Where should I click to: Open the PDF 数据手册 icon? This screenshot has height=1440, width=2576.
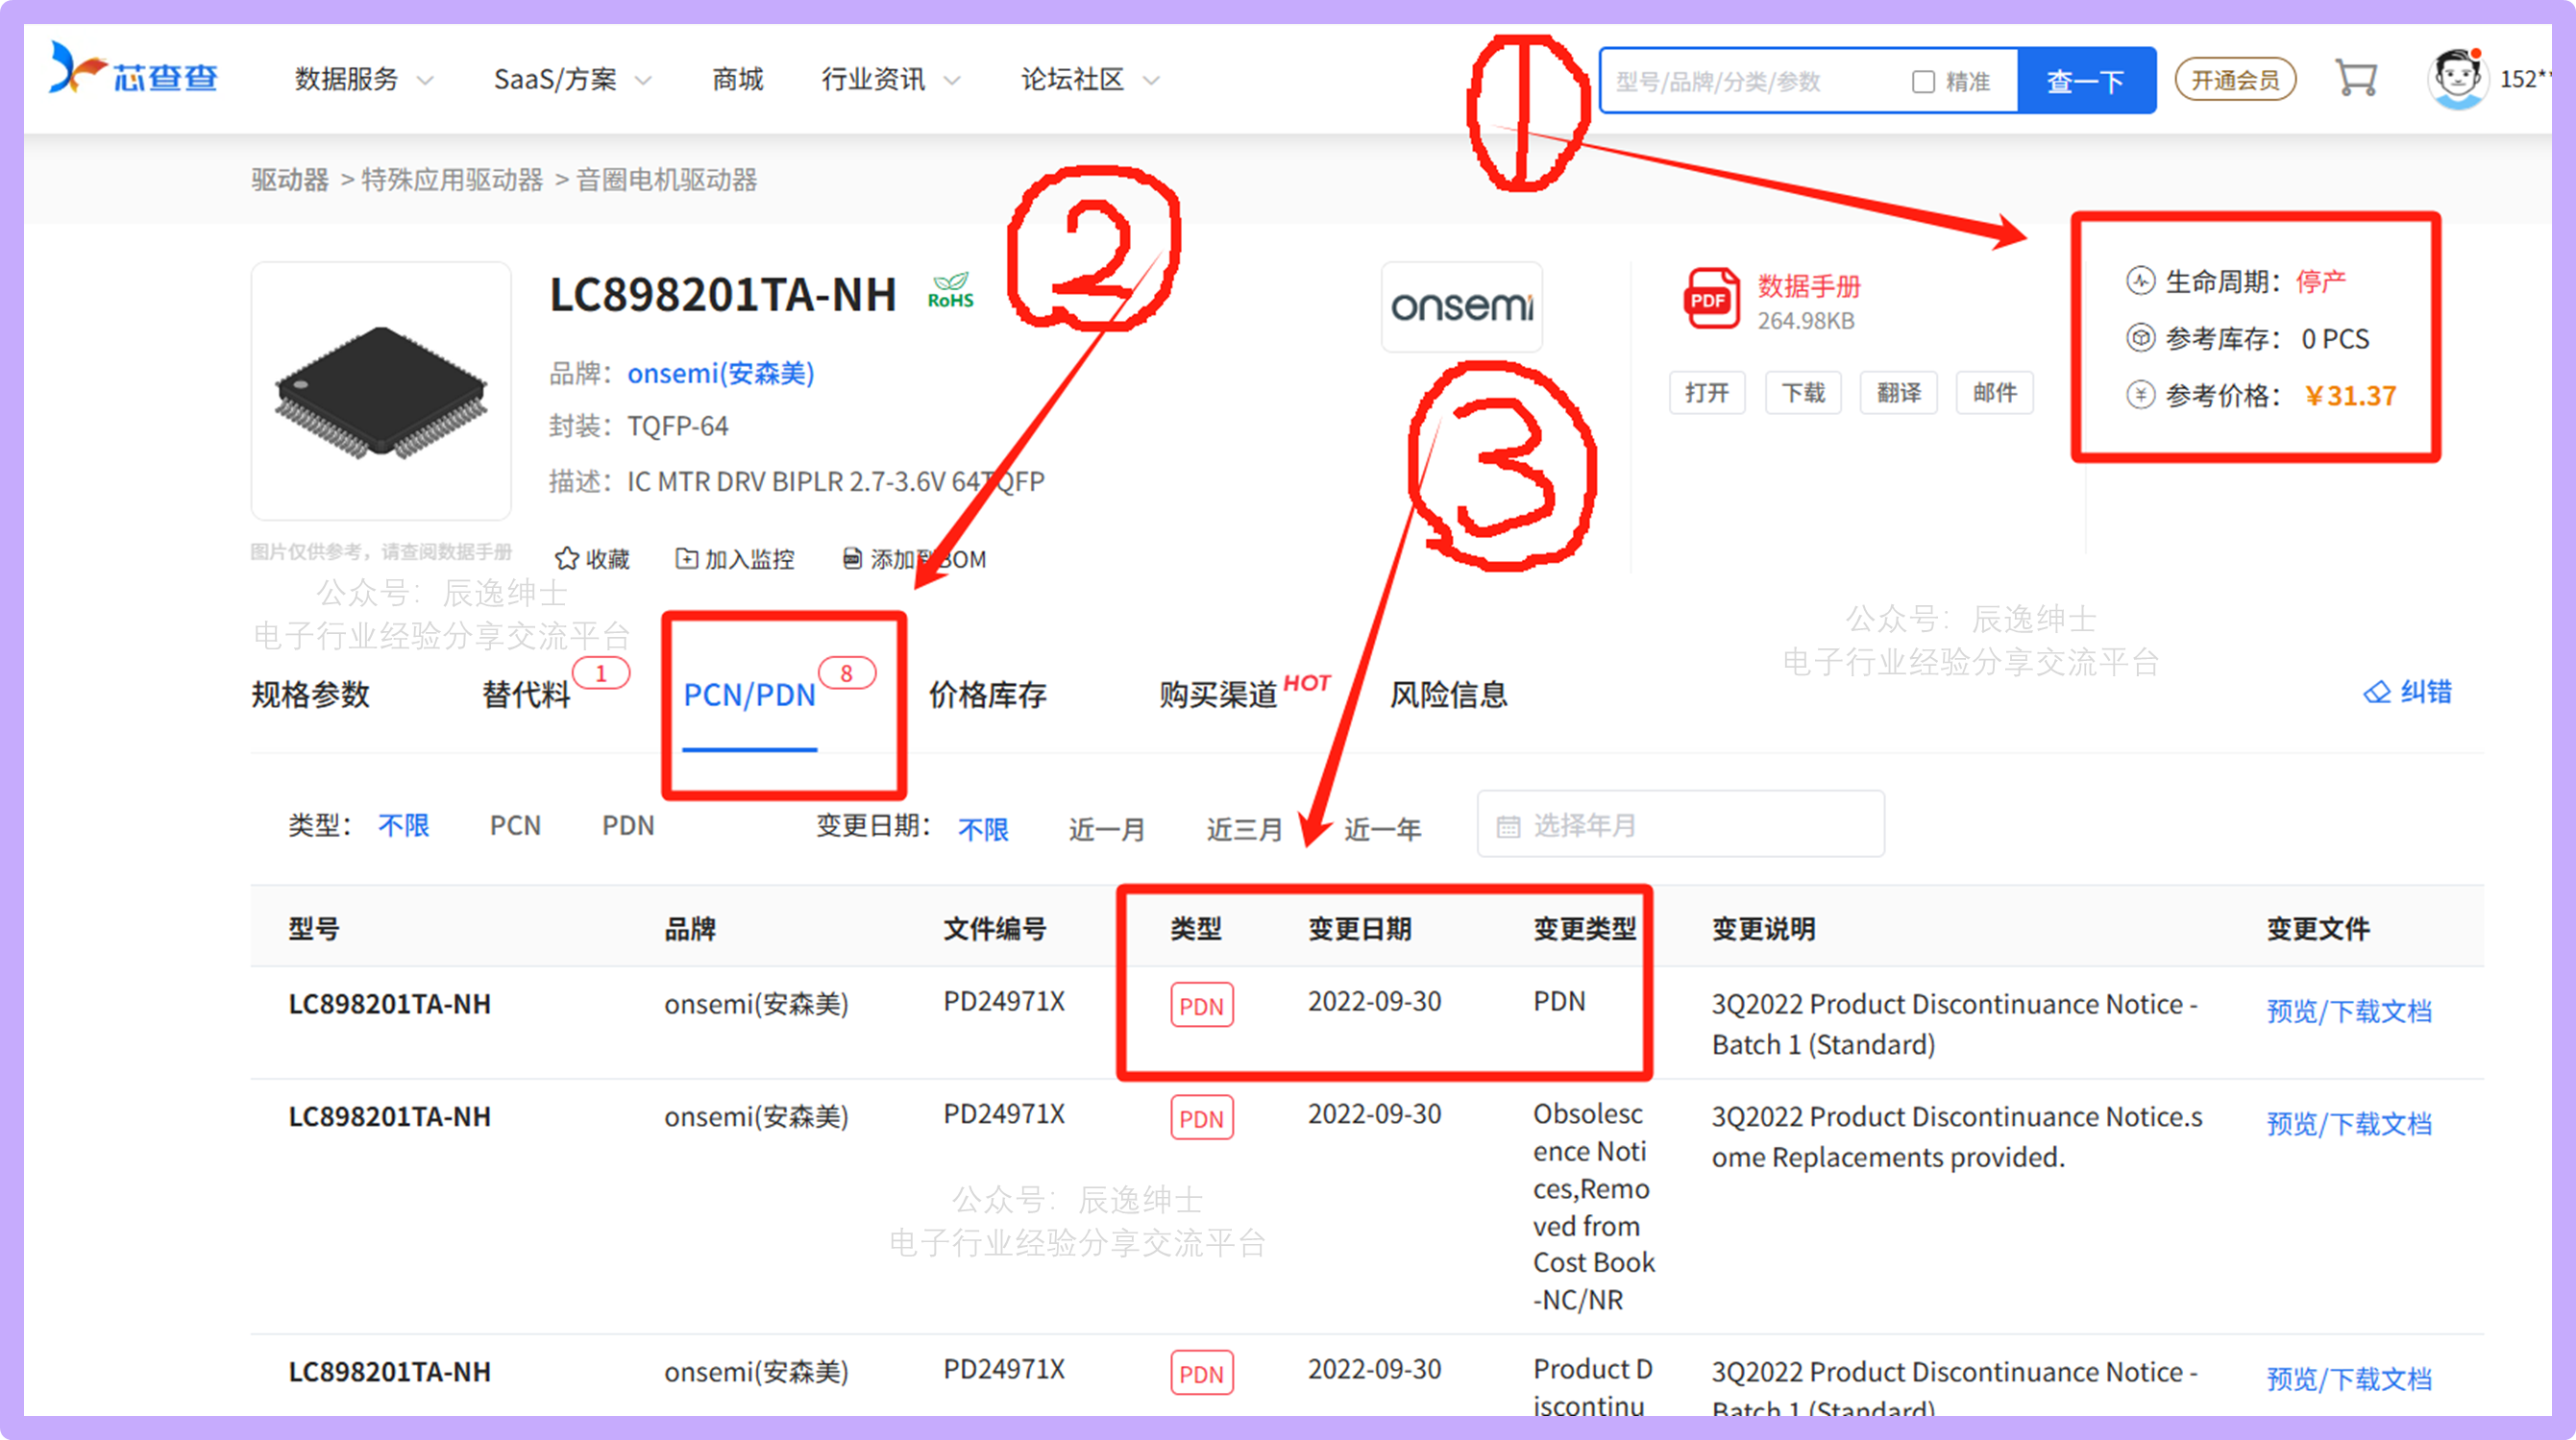[1711, 298]
